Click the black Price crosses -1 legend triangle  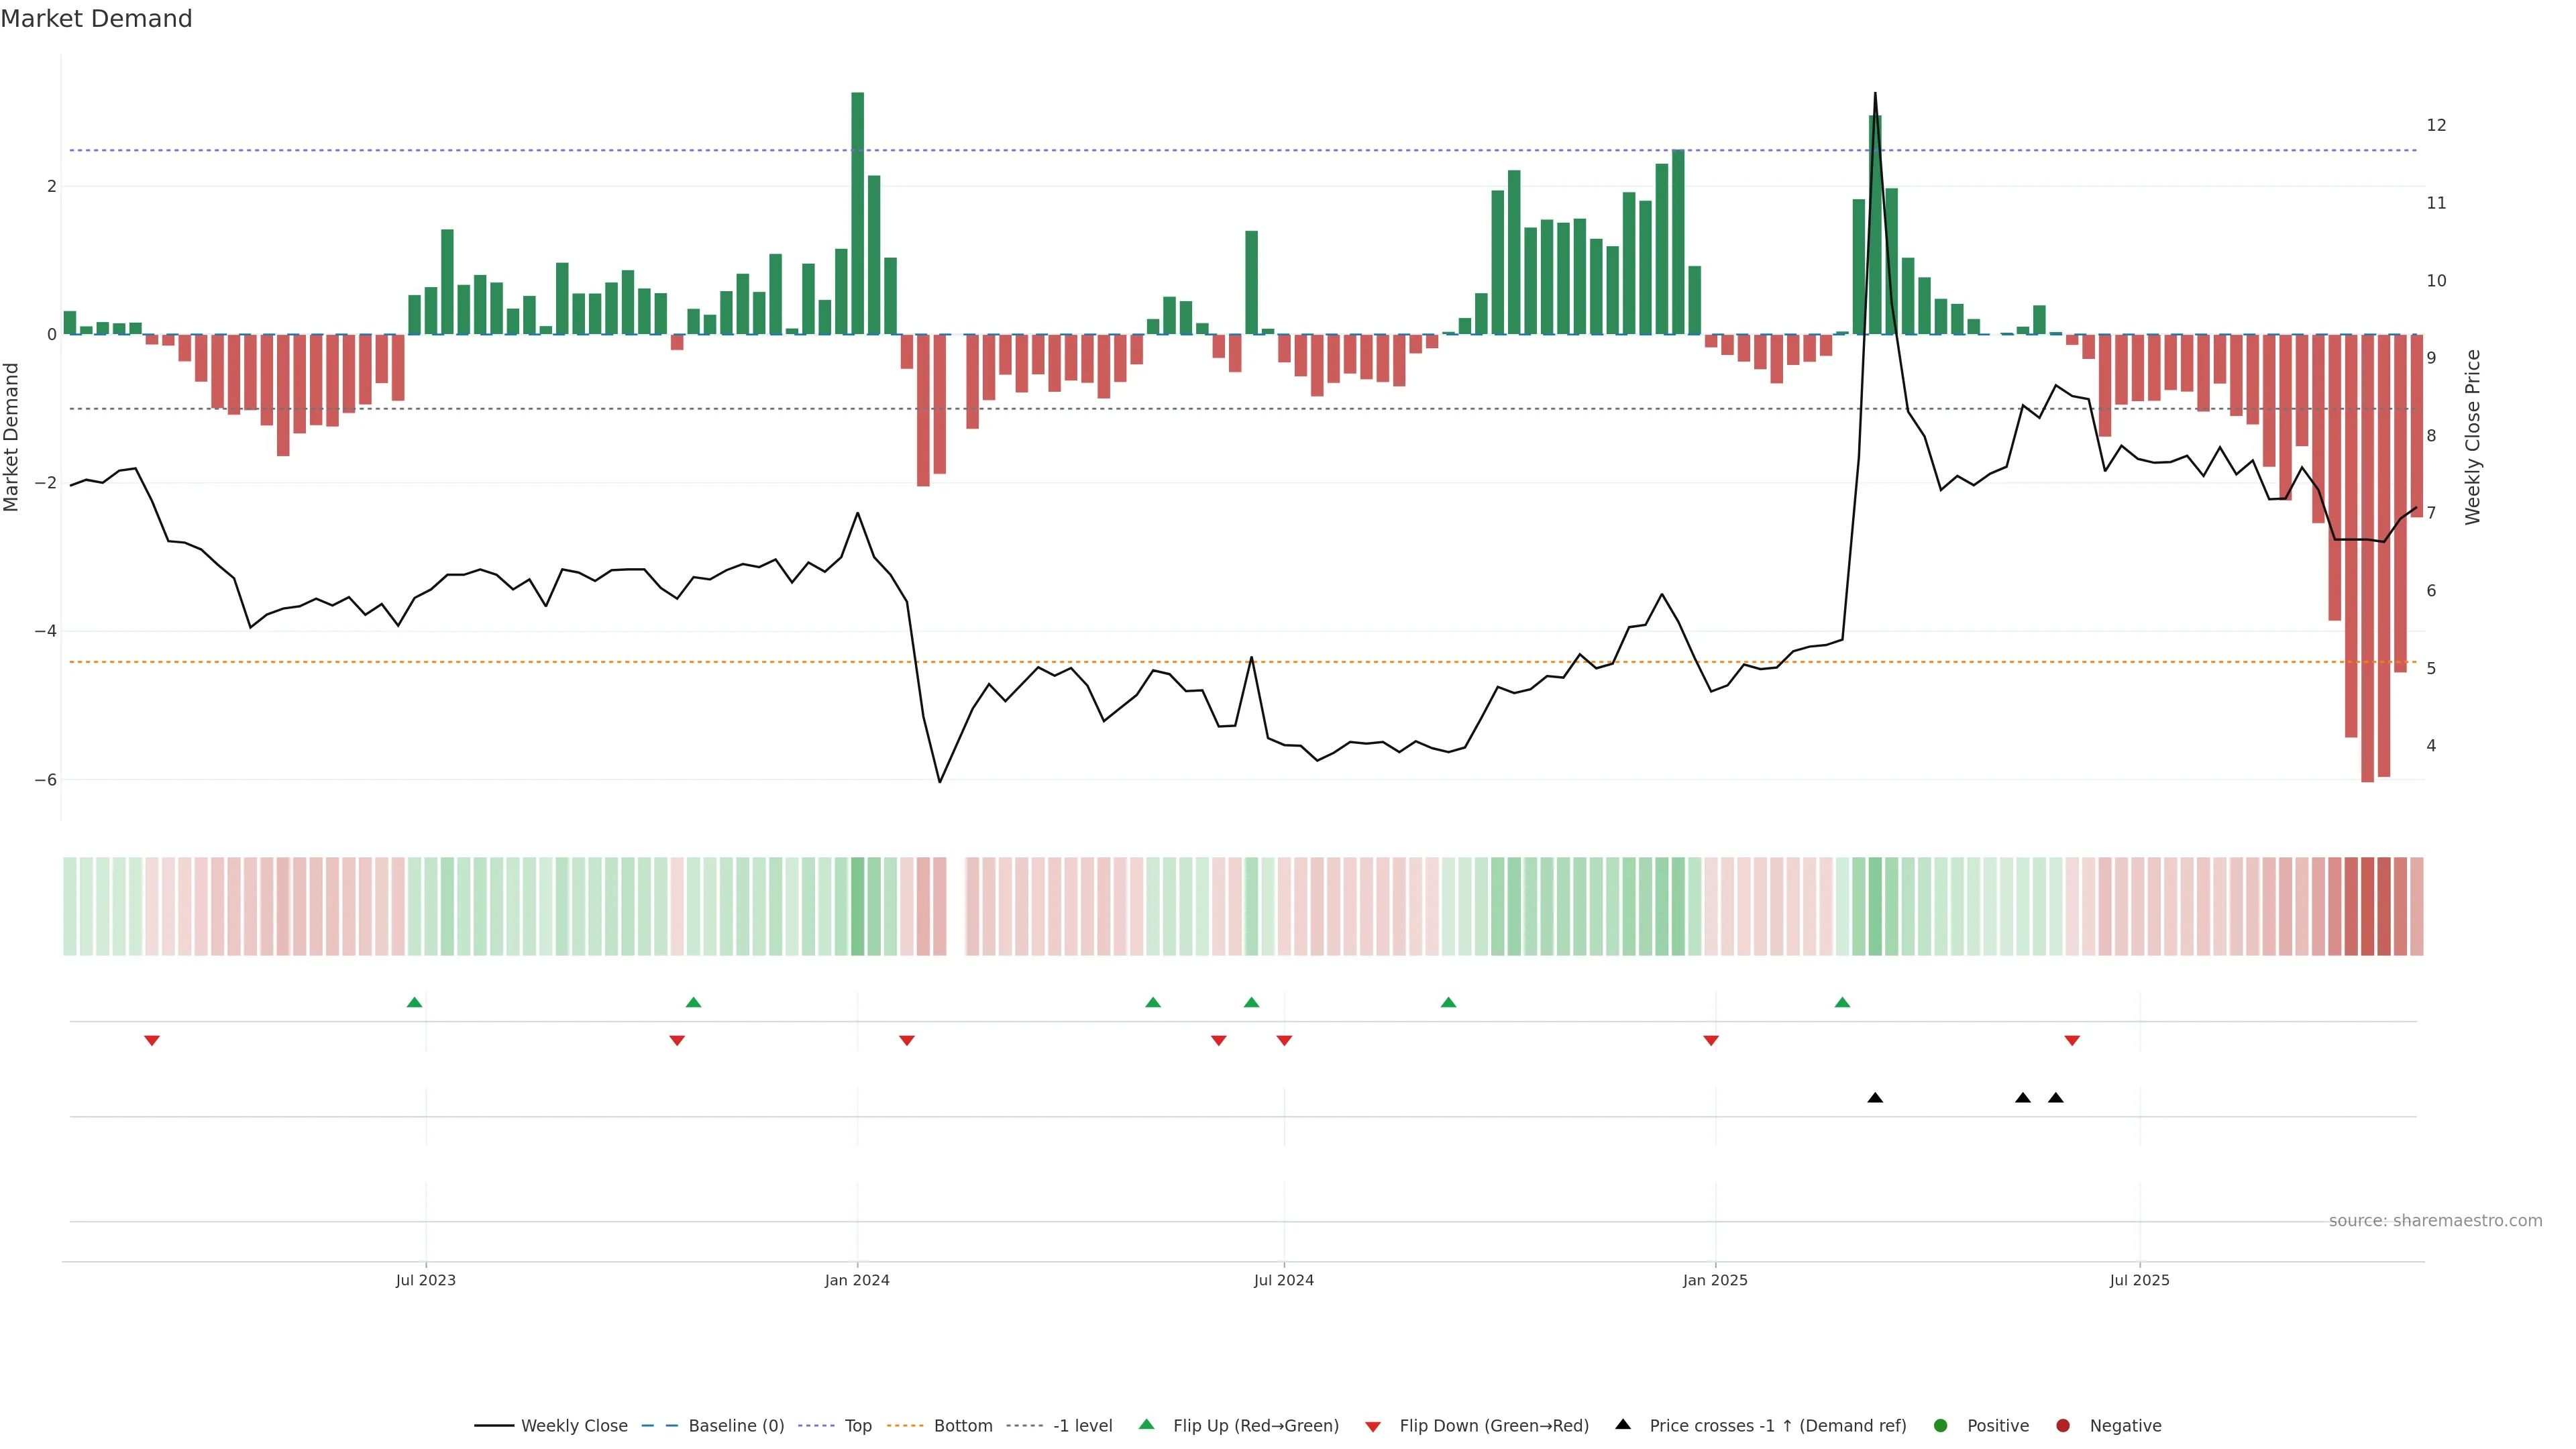[1623, 1424]
